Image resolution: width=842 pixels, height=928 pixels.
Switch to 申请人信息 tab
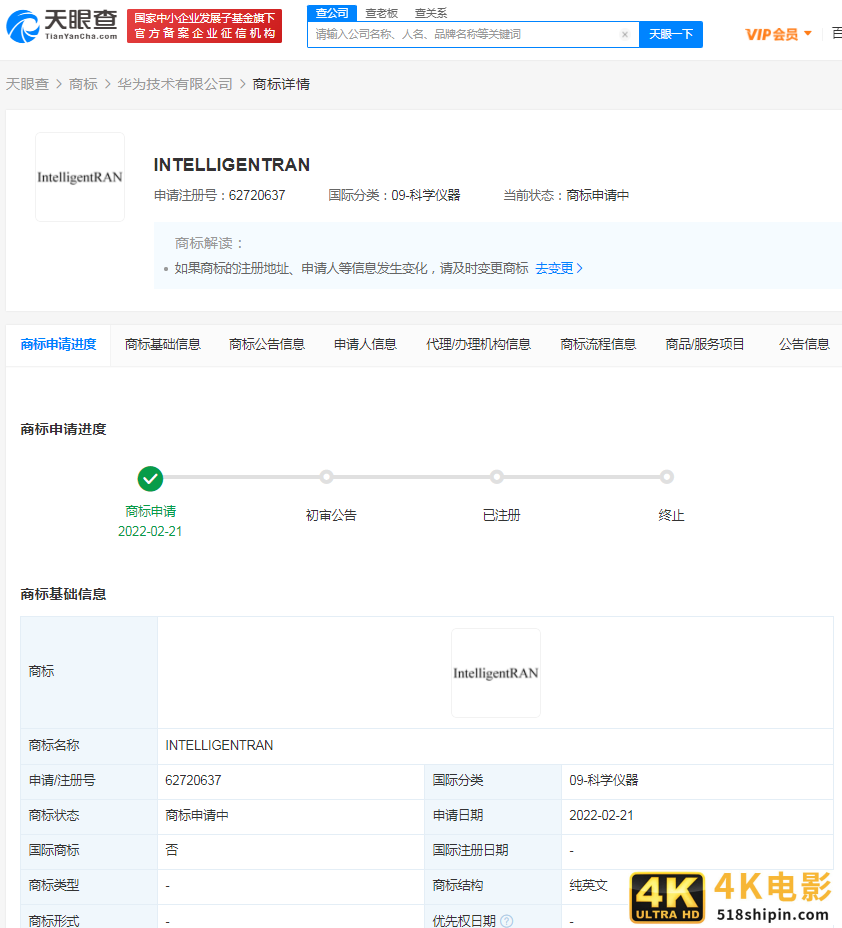click(365, 344)
